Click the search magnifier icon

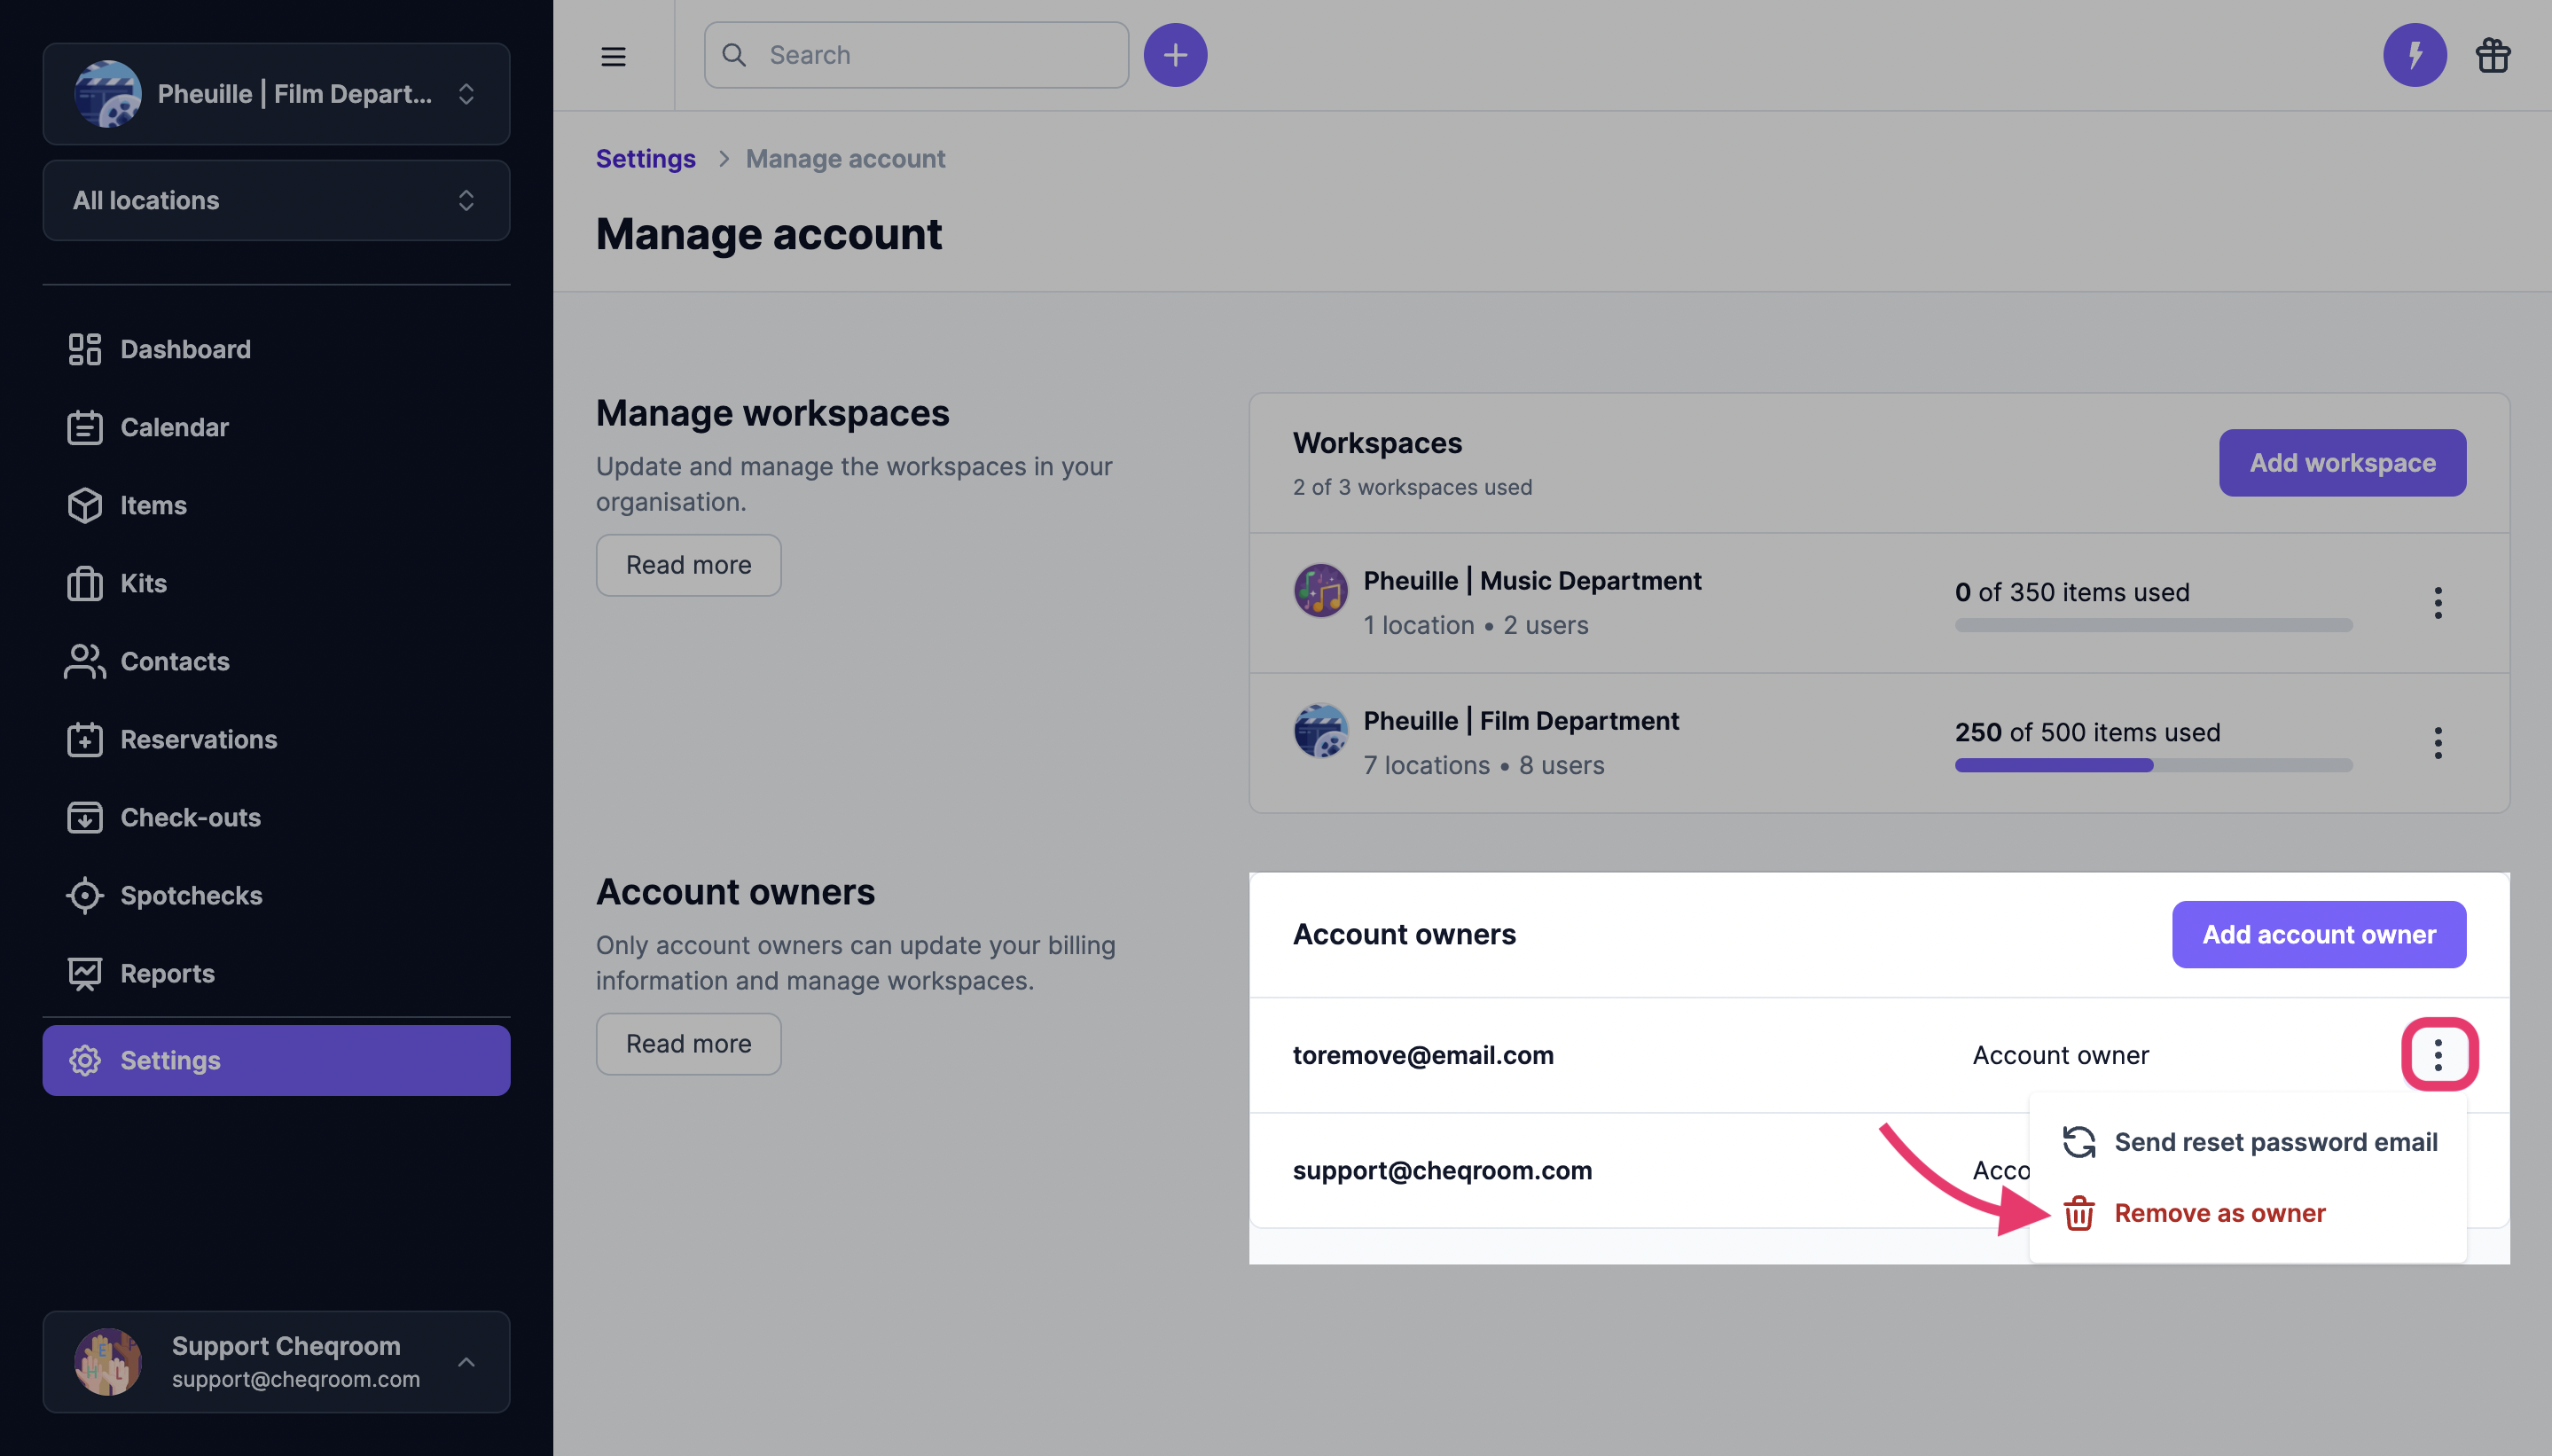(x=734, y=55)
